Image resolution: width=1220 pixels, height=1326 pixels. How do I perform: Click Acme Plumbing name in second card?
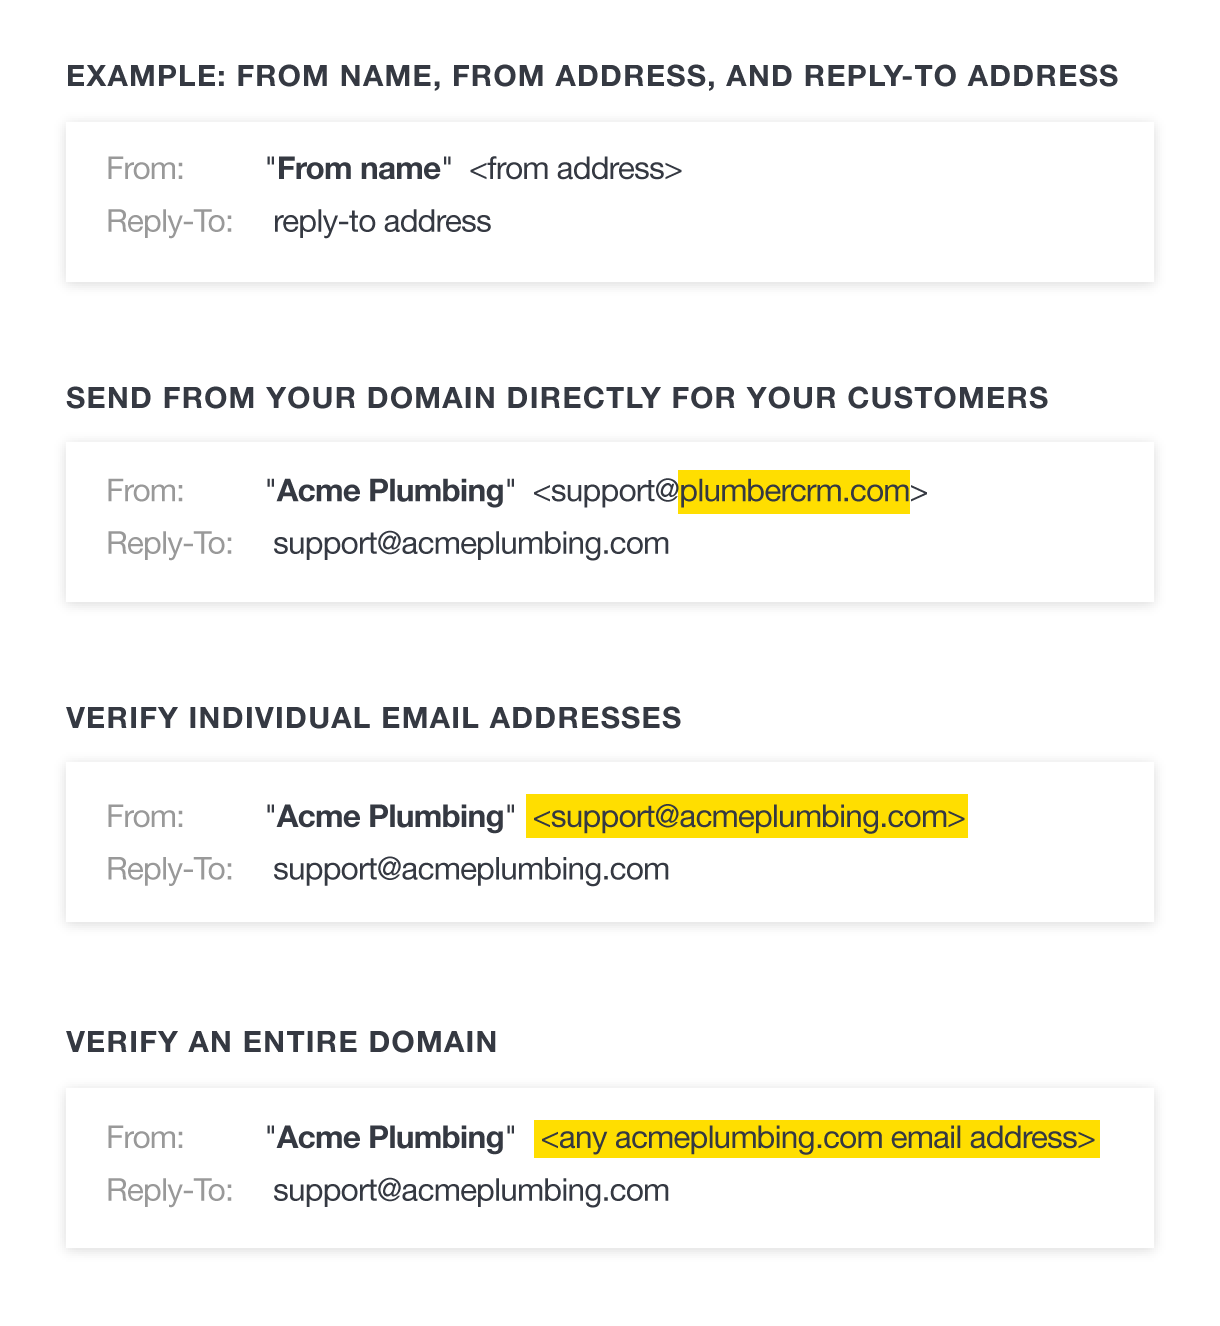tap(390, 491)
